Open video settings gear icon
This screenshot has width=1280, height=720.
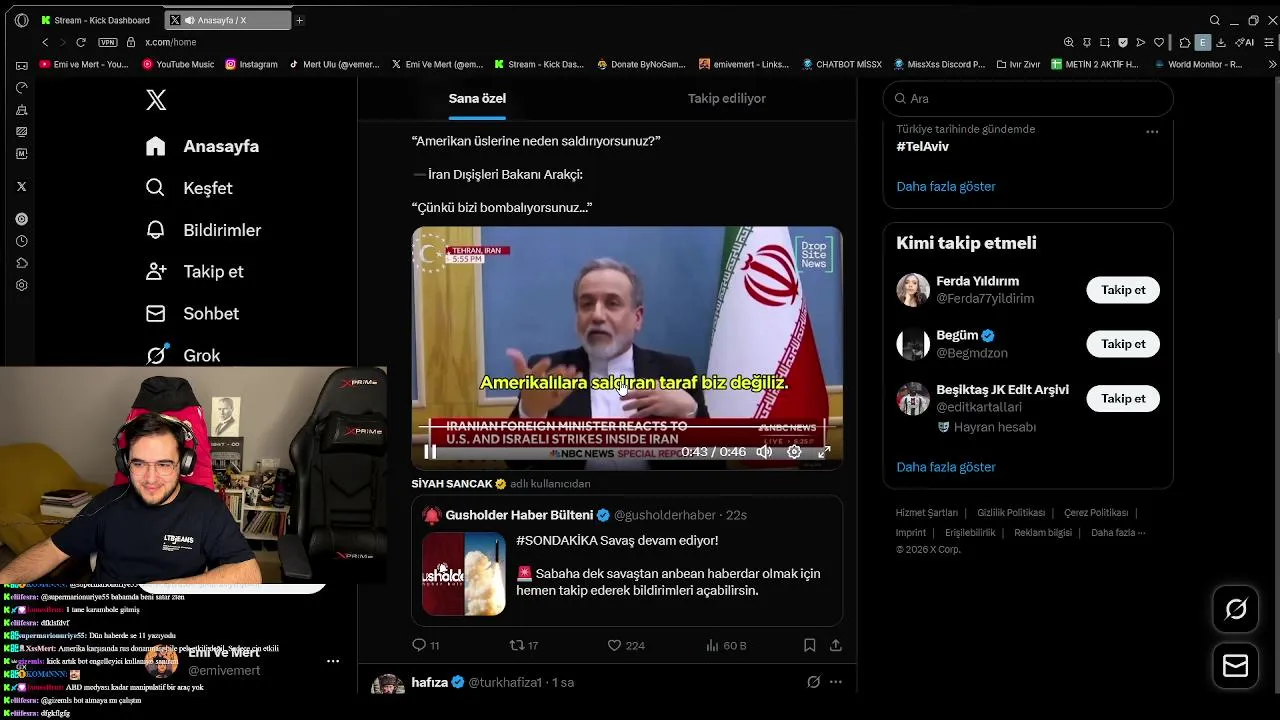pos(794,452)
